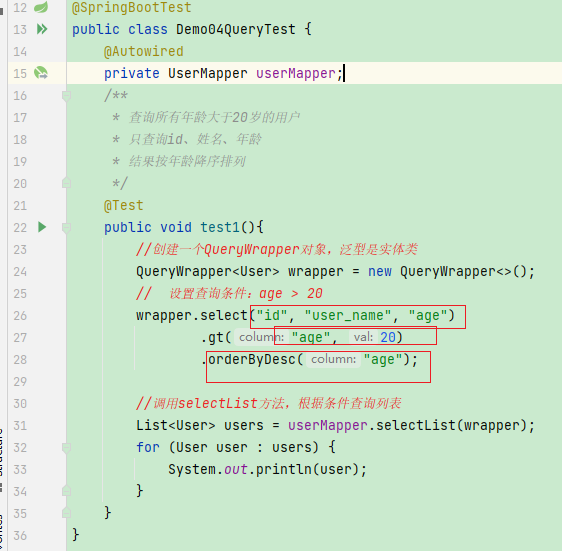This screenshot has width=562, height=551.
Task: Collapse the Javadoc comment at line 16
Action: (x=66, y=96)
